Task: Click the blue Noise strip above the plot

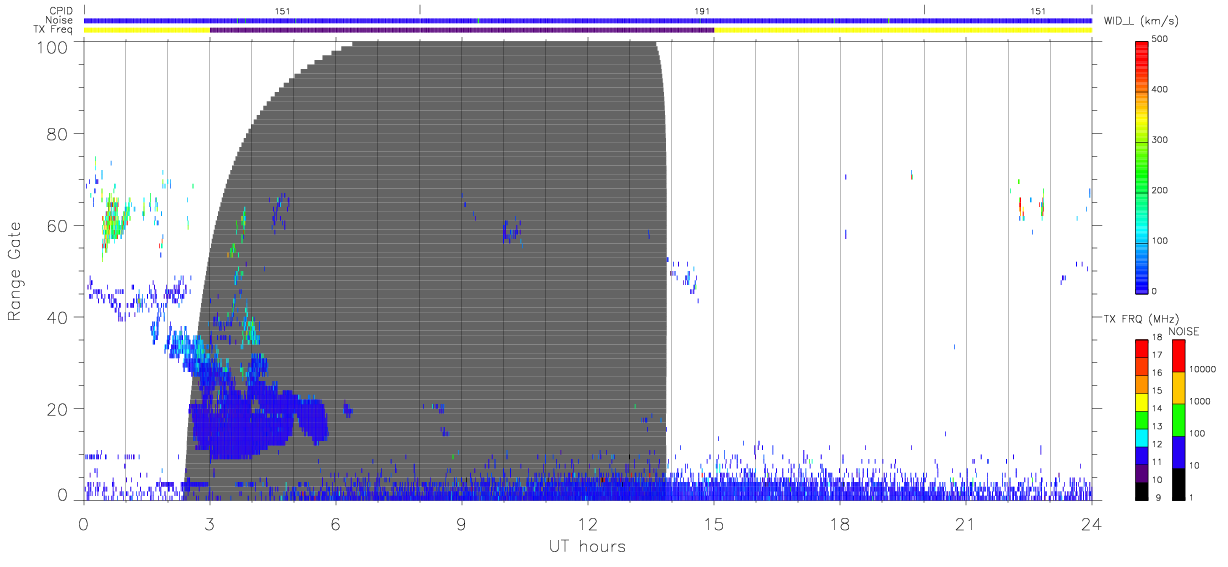Action: point(588,20)
